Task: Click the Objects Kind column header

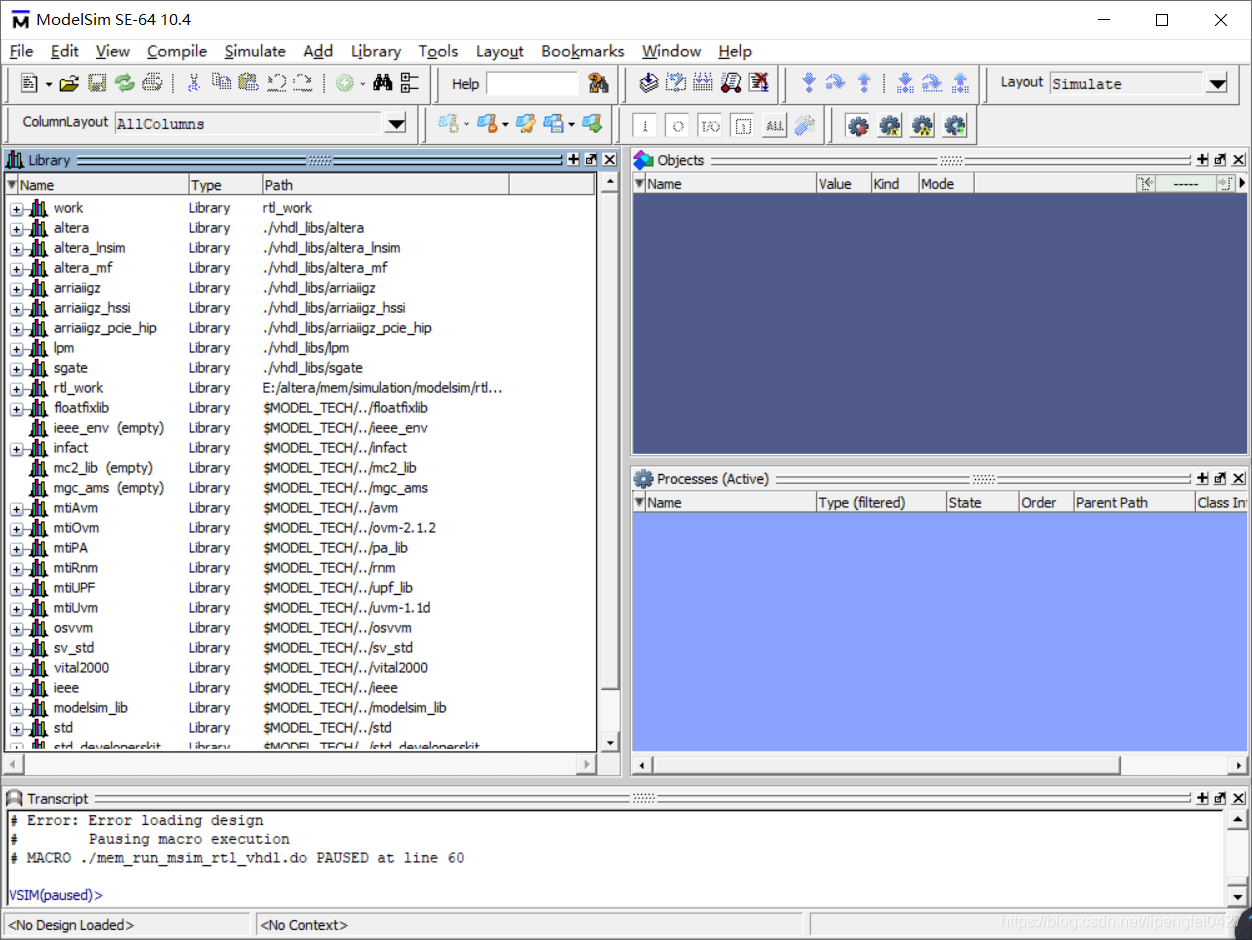Action: 894,184
